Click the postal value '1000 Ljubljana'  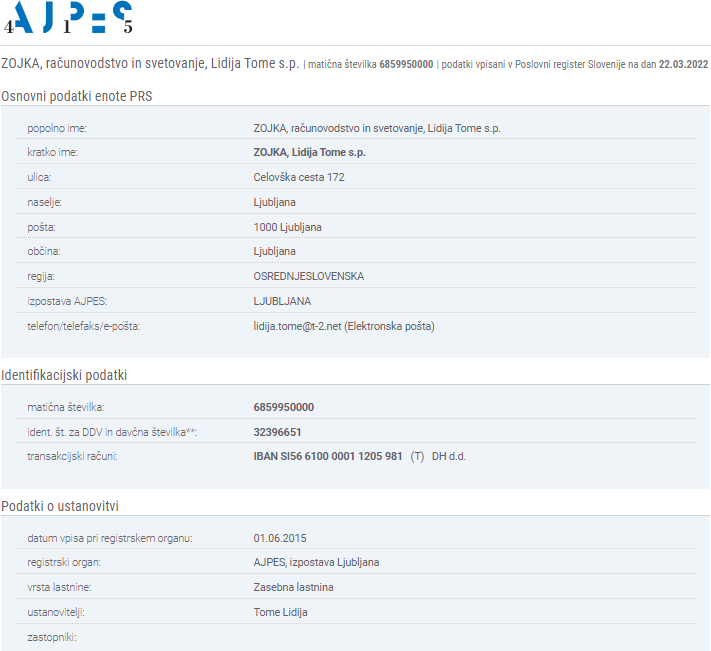[288, 227]
